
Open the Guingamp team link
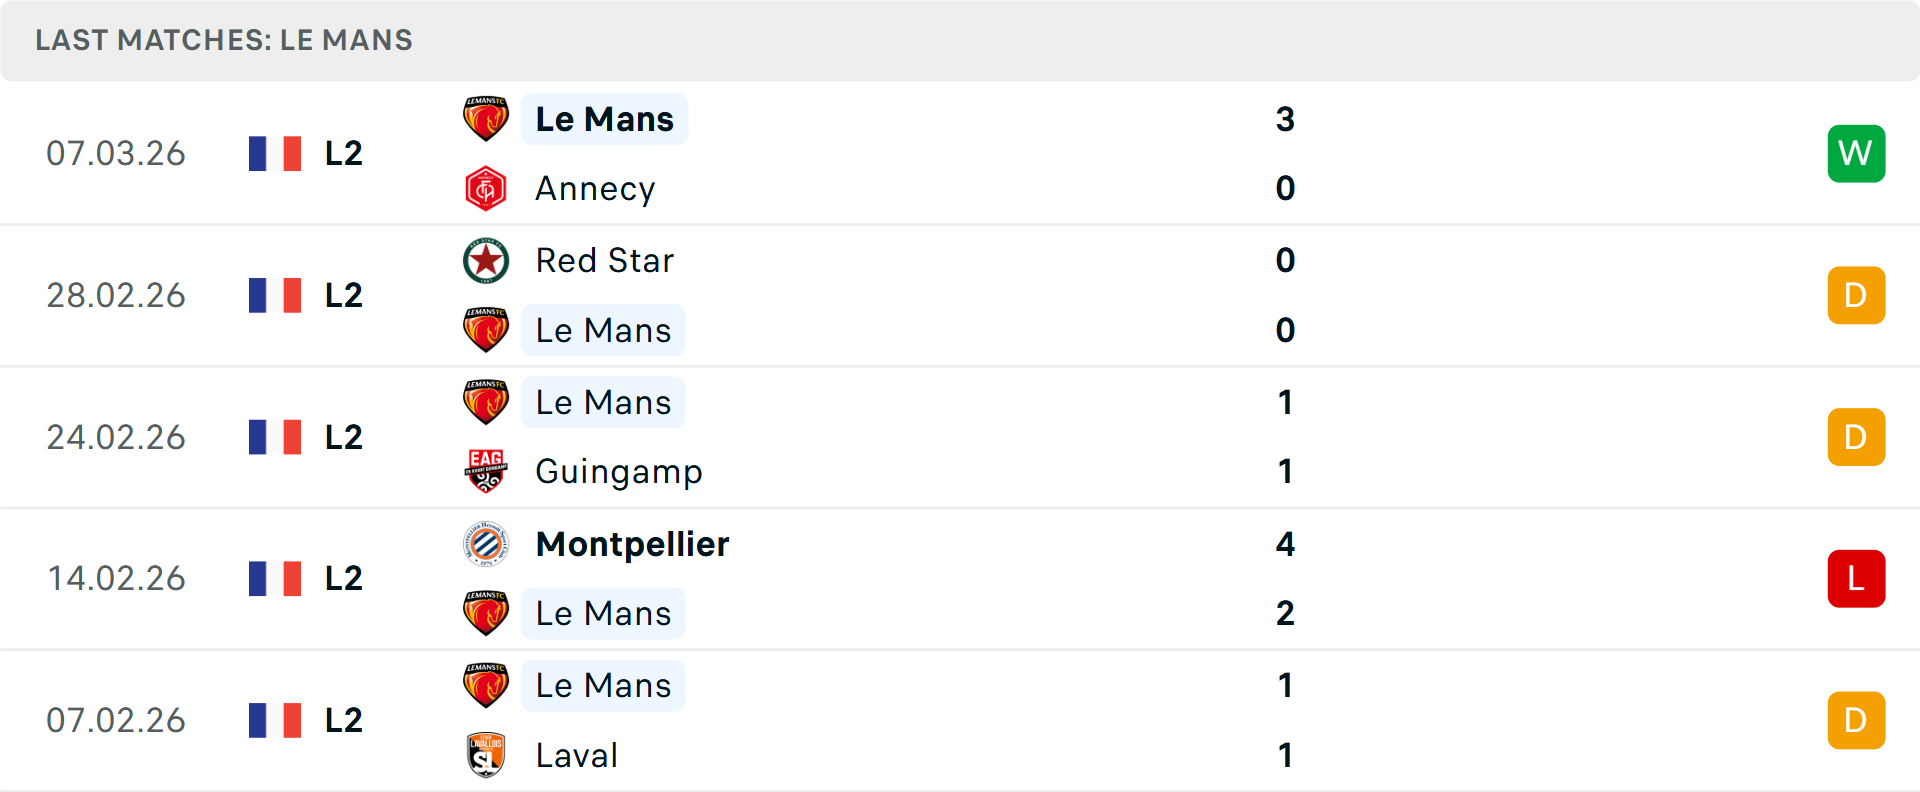coord(619,471)
